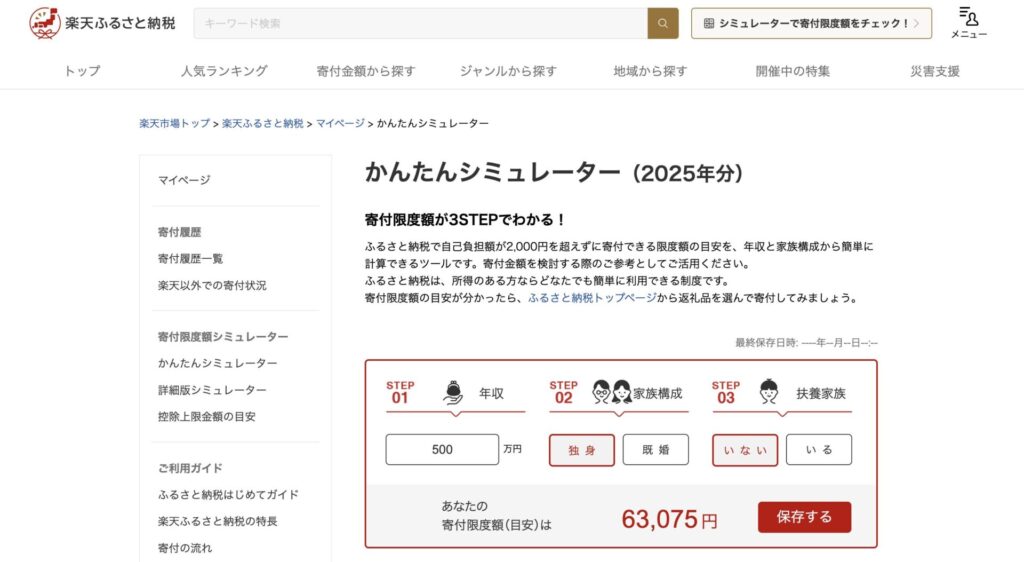
Task: Select the 既婚 option
Action: pos(656,450)
